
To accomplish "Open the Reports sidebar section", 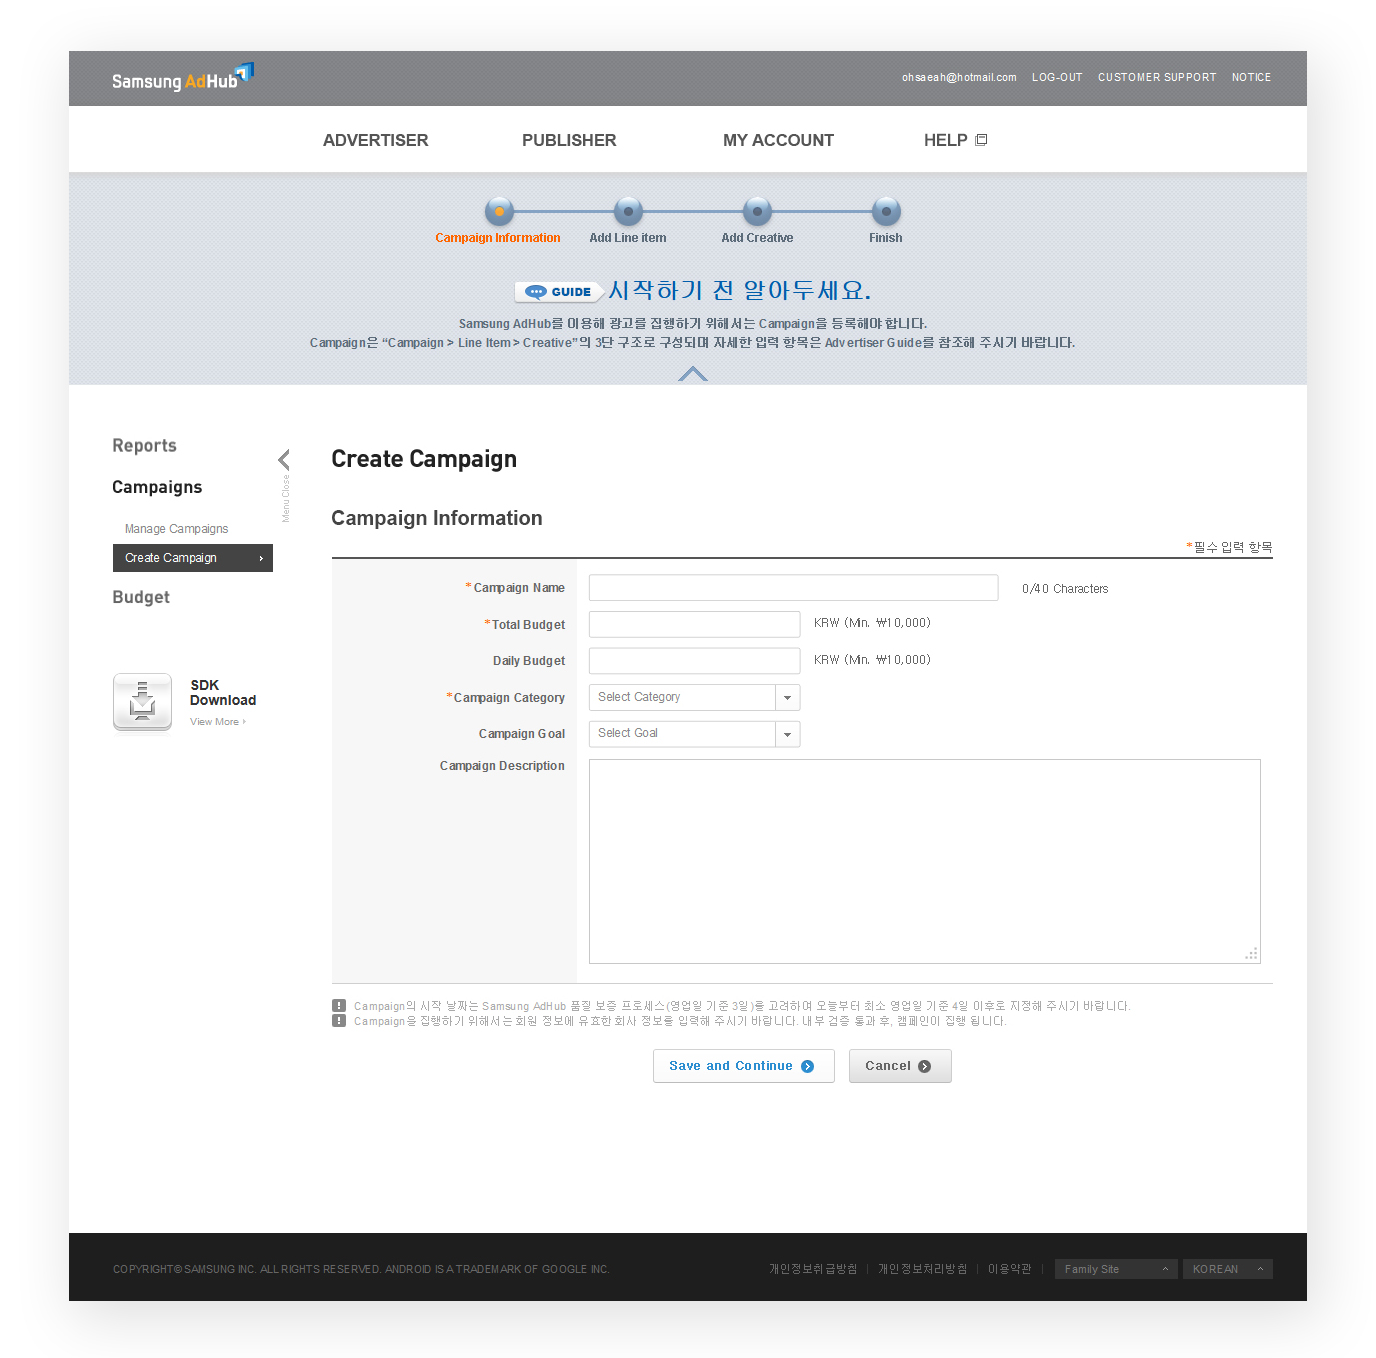I will click(144, 446).
